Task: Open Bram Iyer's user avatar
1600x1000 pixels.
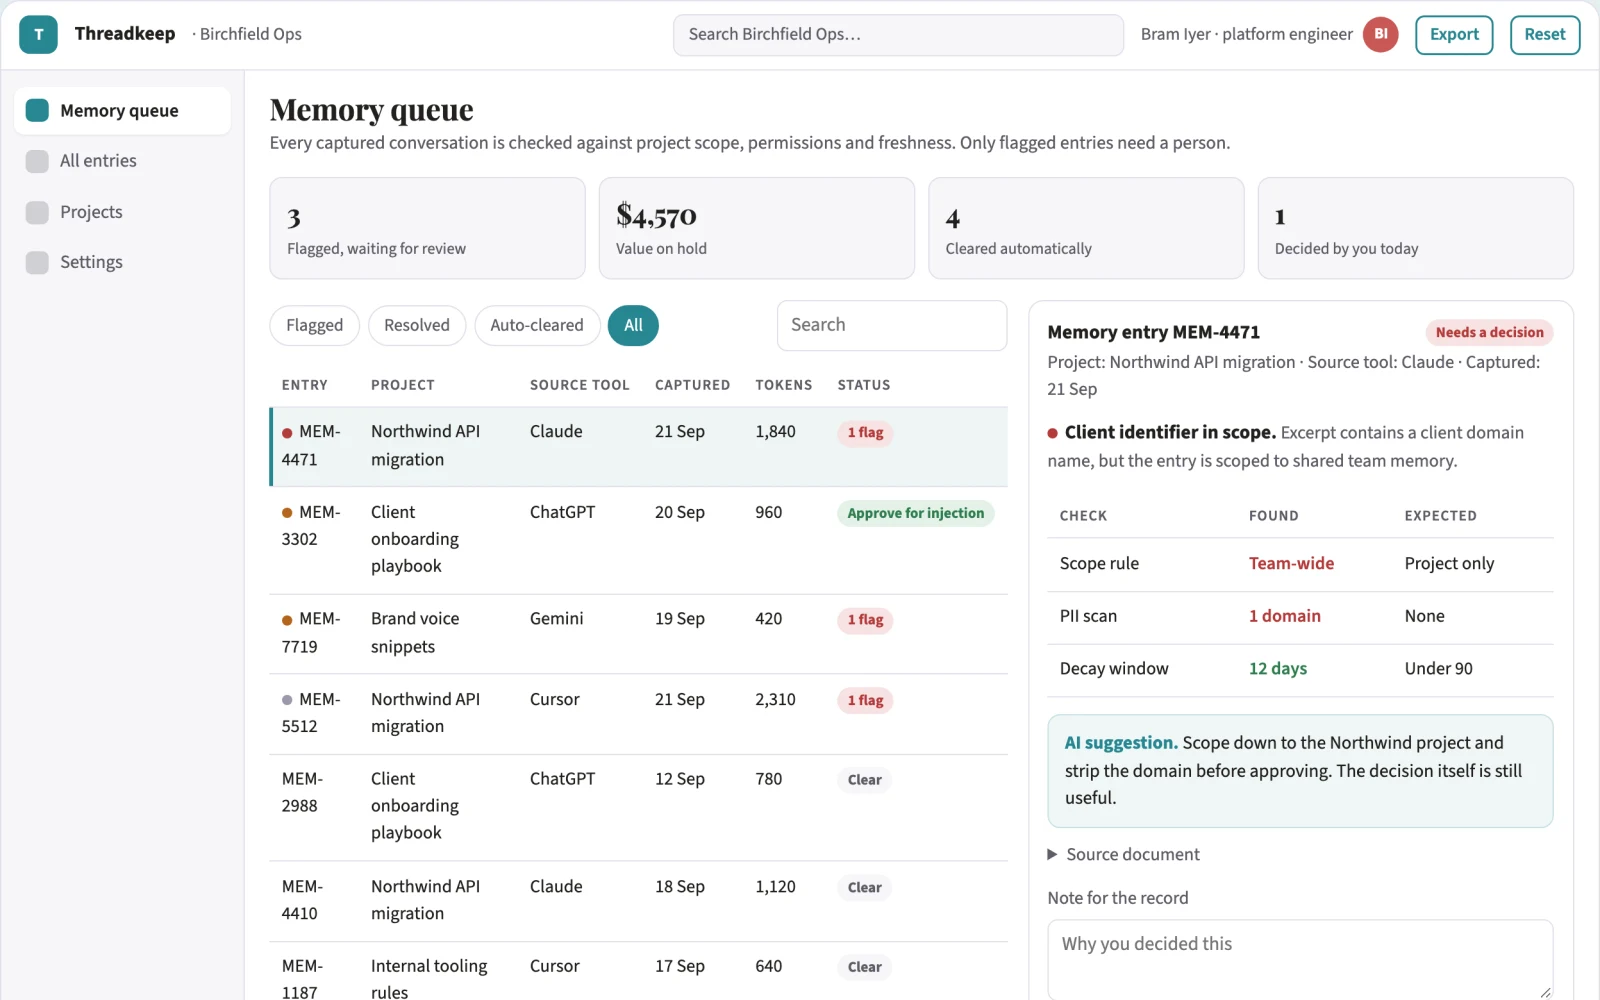Action: pyautogui.click(x=1380, y=34)
